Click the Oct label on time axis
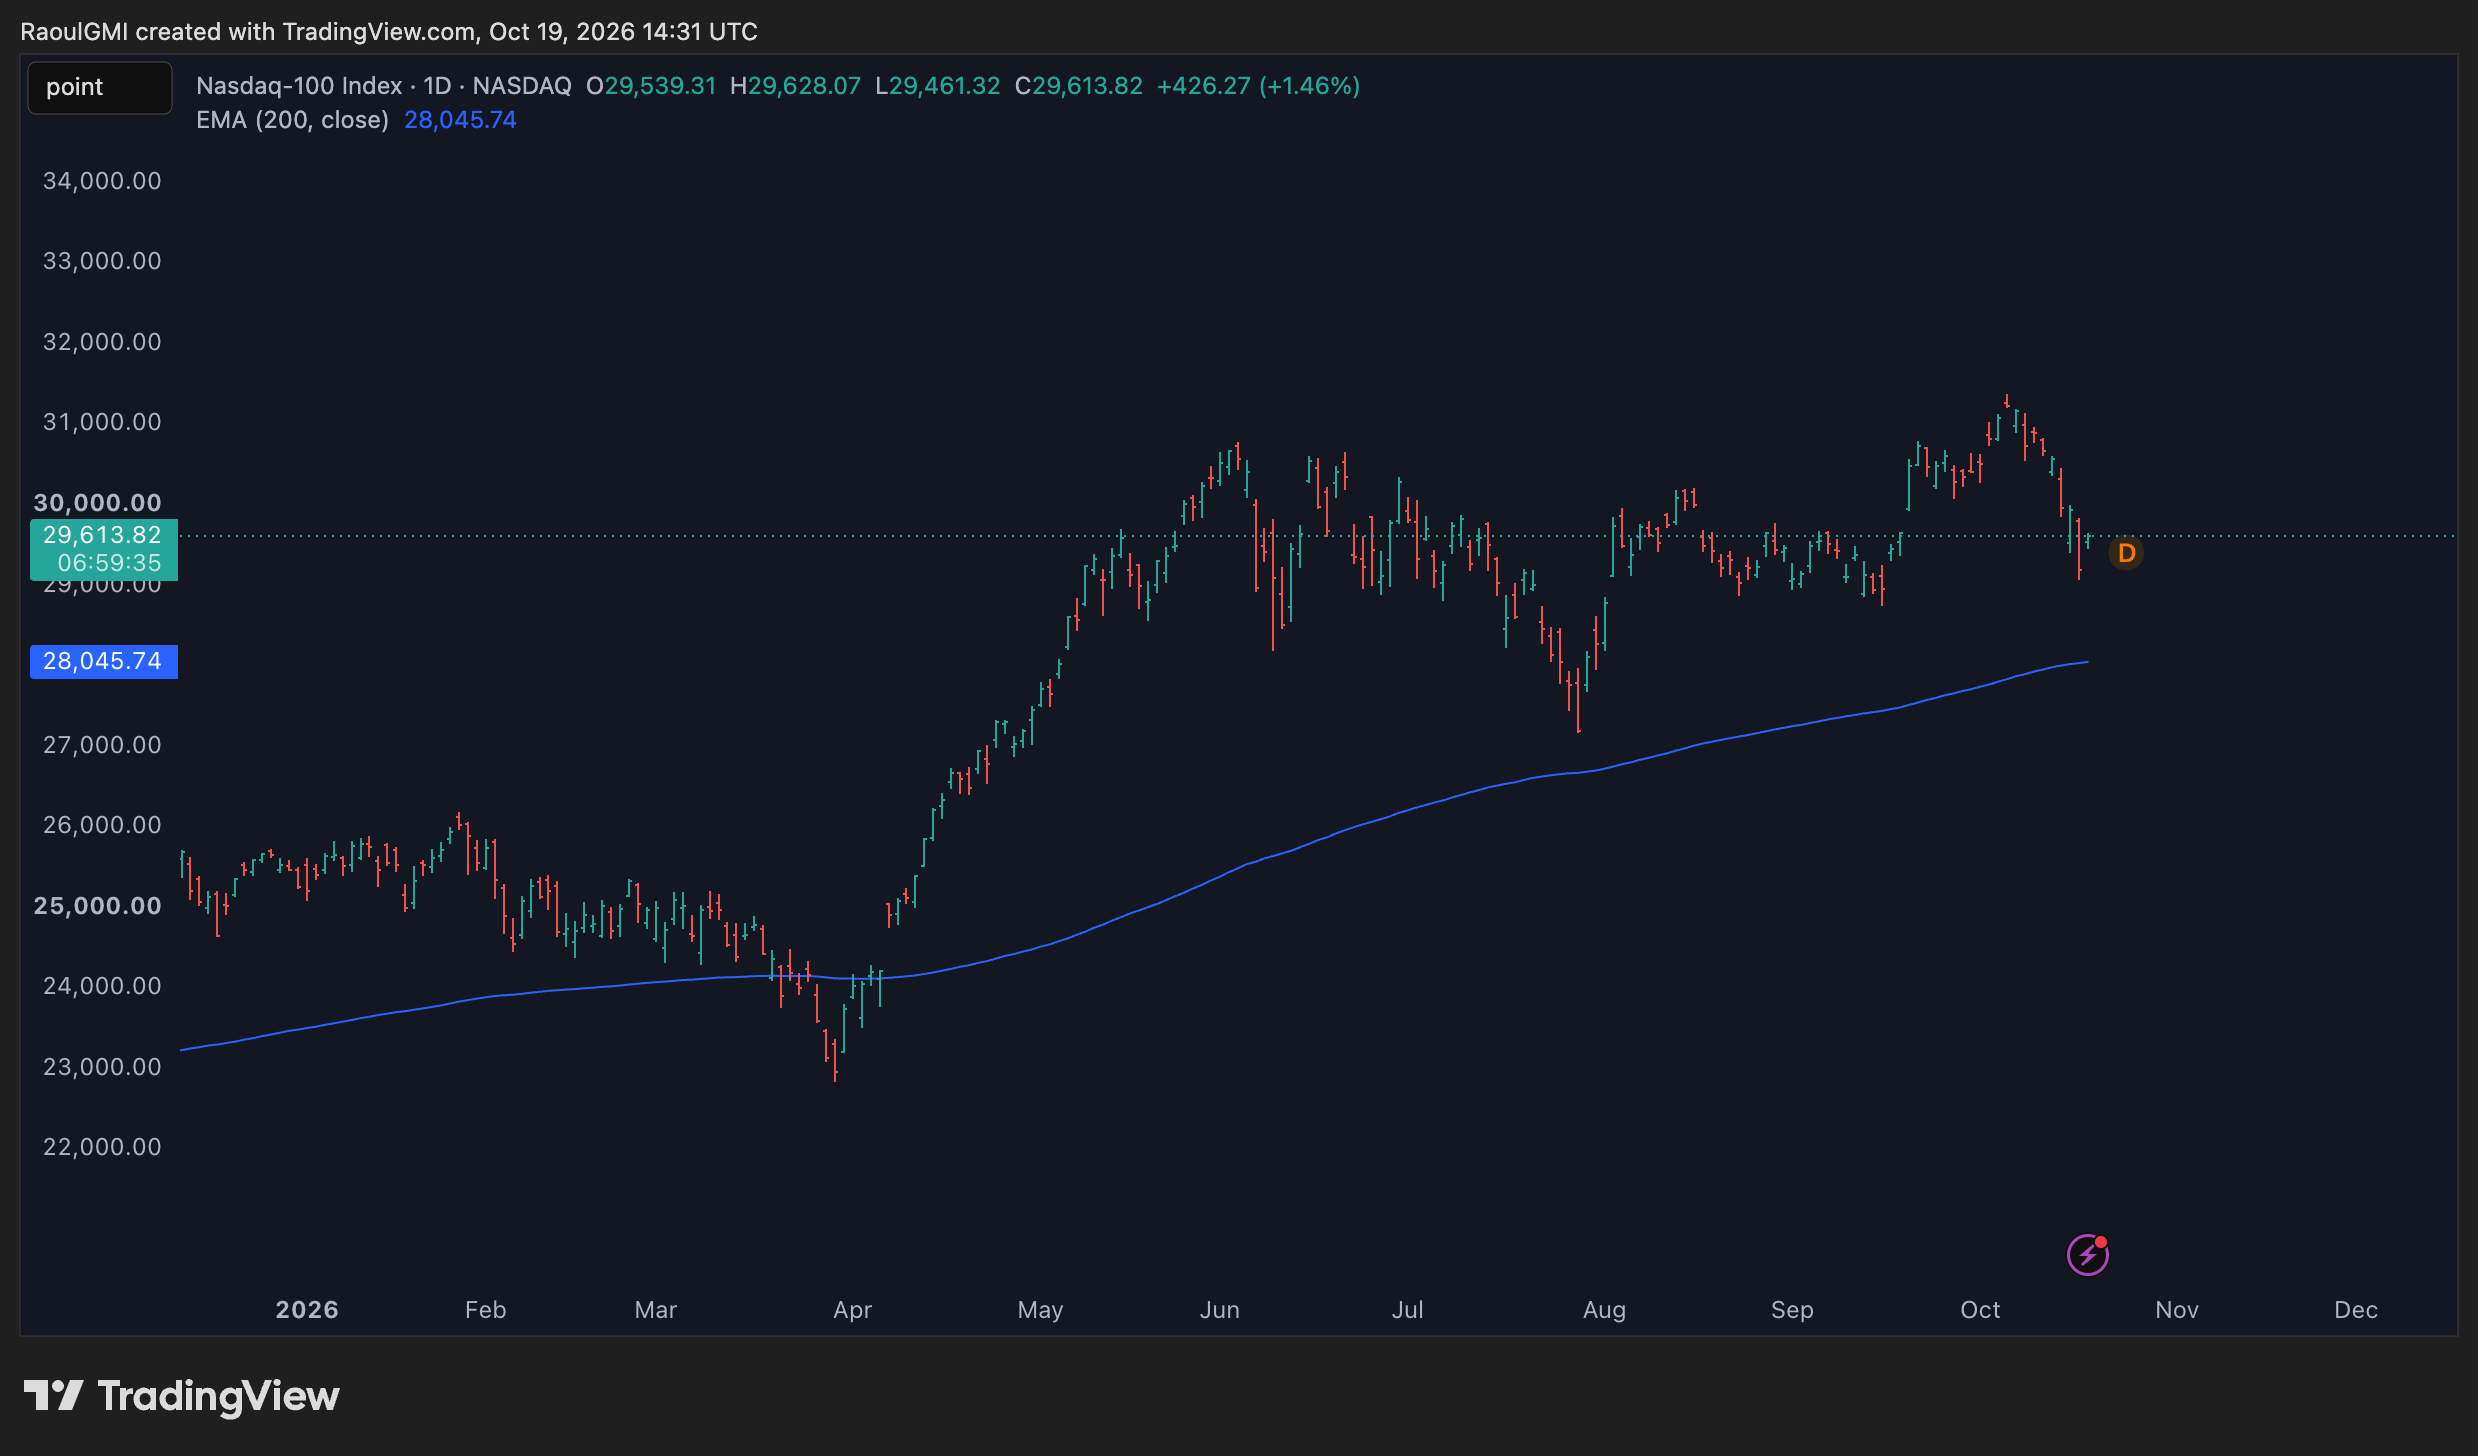 [1980, 1310]
